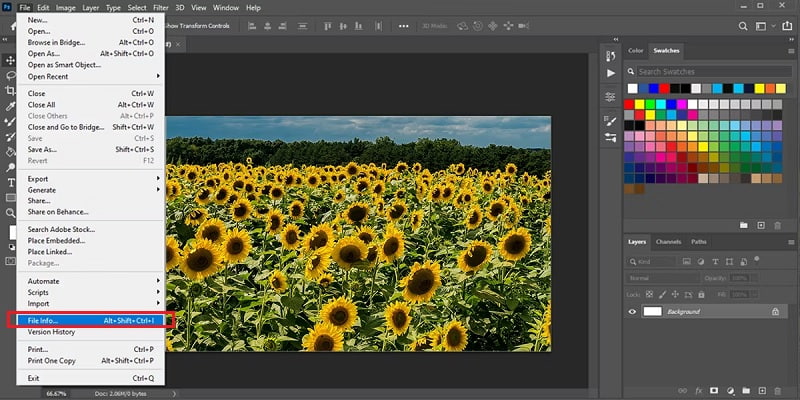Switch to the Color panel tab
Image resolution: width=800 pixels, height=400 pixels.
click(636, 51)
